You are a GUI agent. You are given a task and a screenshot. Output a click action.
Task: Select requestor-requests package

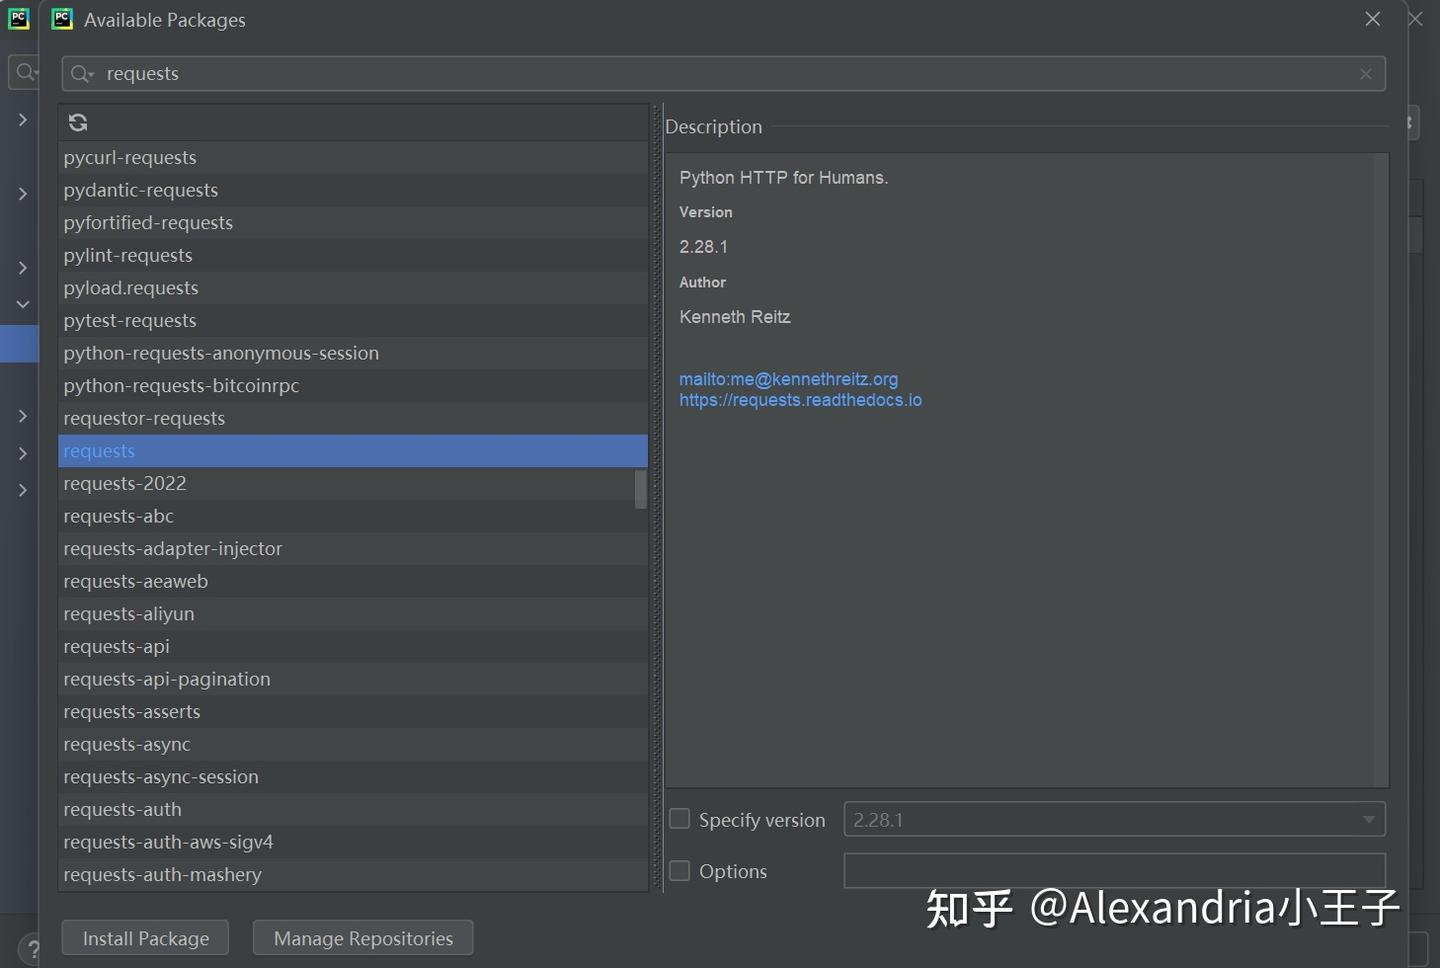tap(353, 418)
